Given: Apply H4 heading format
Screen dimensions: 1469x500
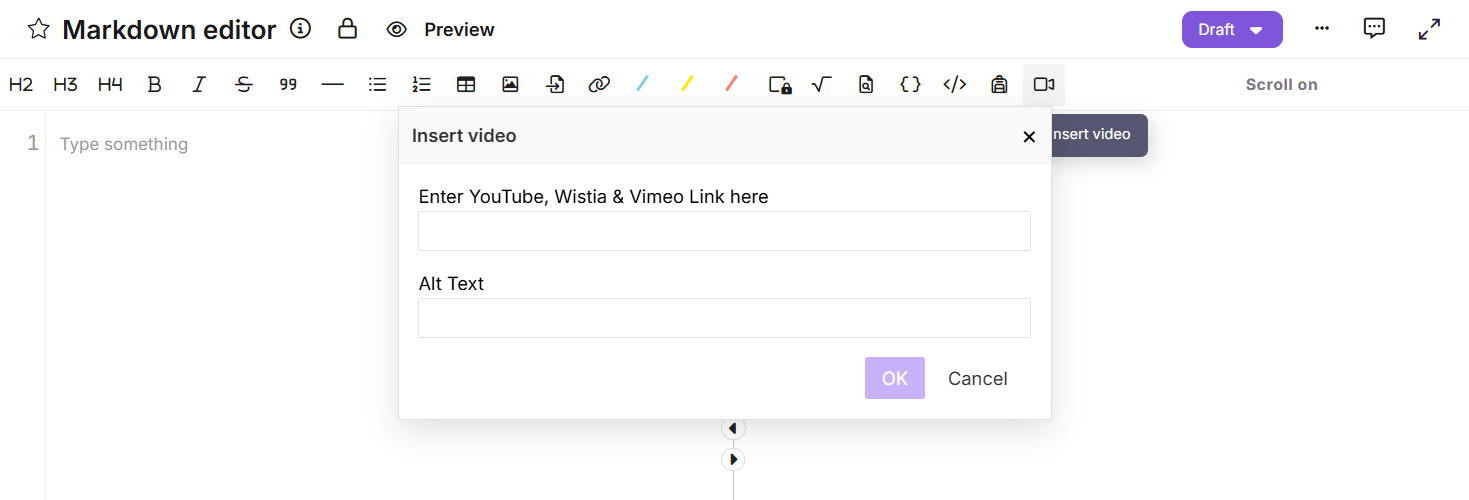Looking at the screenshot, I should (x=110, y=85).
